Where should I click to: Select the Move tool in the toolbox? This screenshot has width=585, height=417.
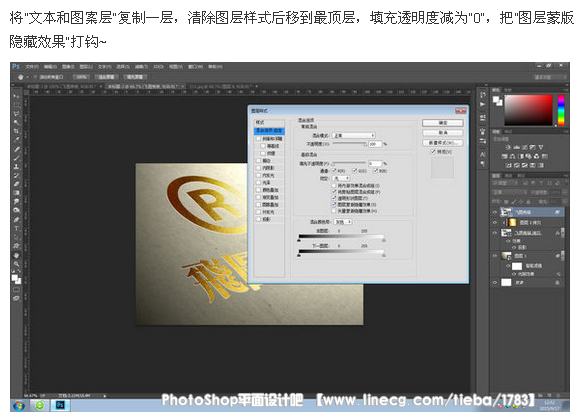click(x=16, y=95)
